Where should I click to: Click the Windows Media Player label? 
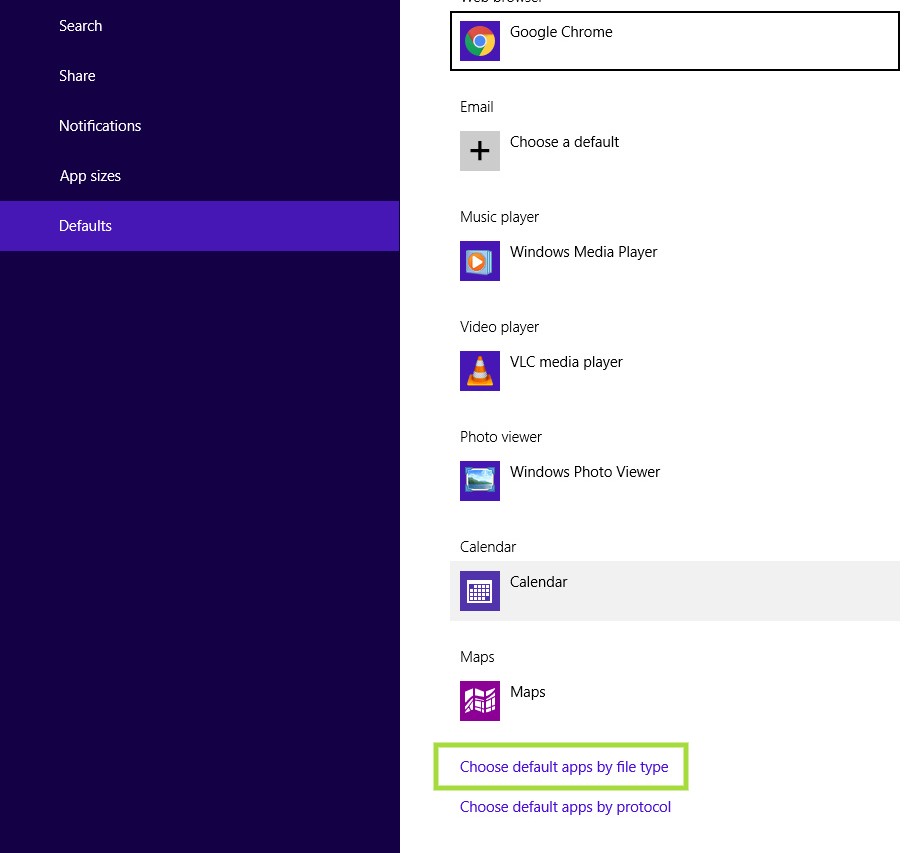point(583,252)
